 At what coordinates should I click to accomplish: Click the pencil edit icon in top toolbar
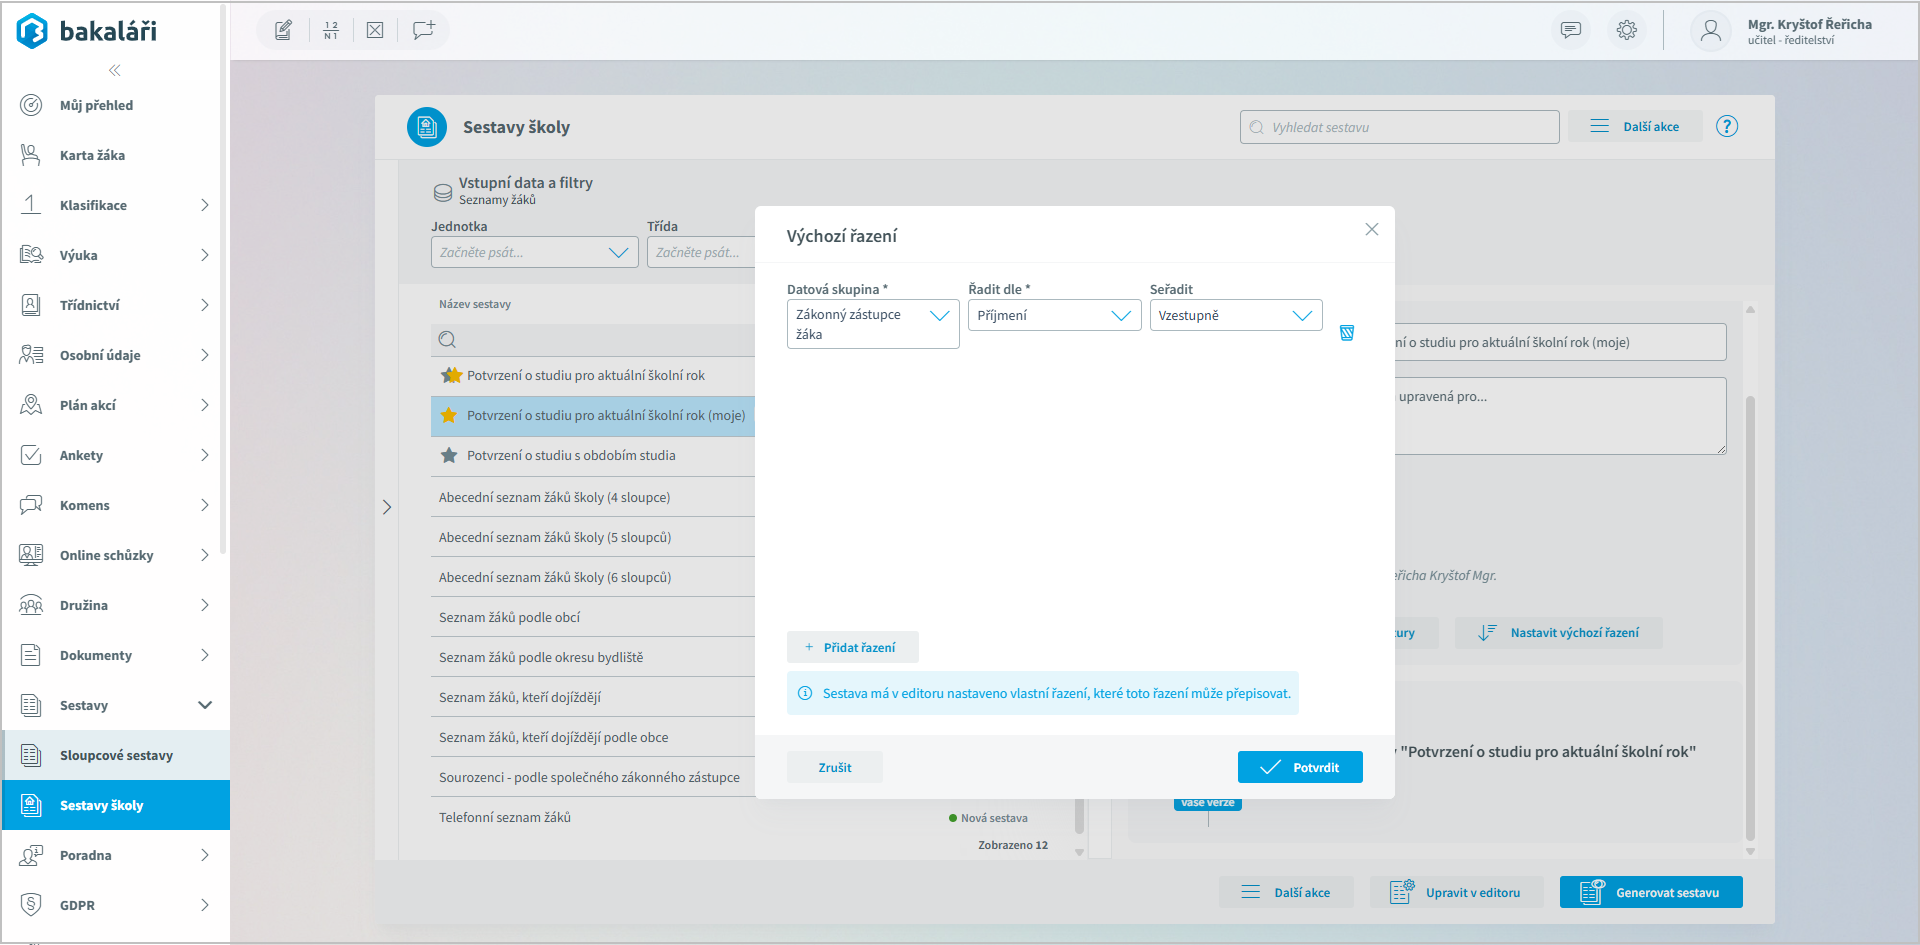pyautogui.click(x=284, y=30)
